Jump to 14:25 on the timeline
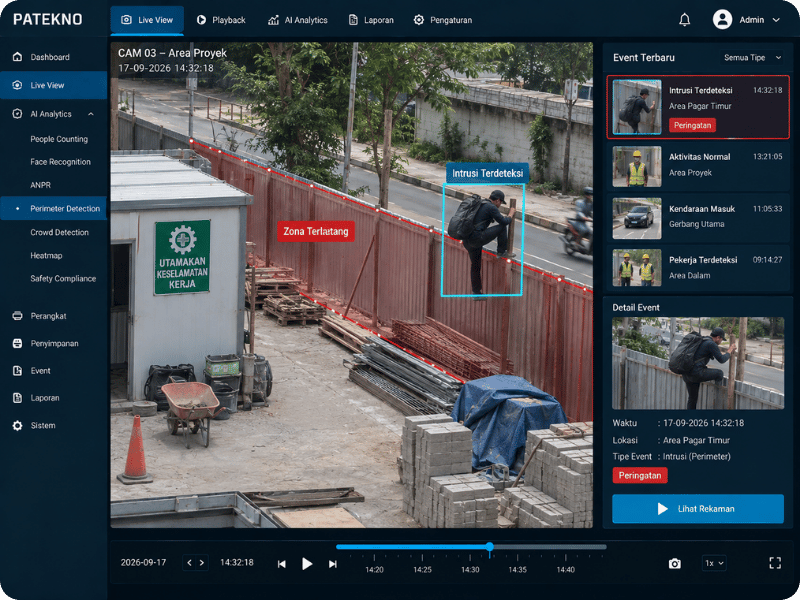Image resolution: width=800 pixels, height=600 pixels. click(422, 569)
